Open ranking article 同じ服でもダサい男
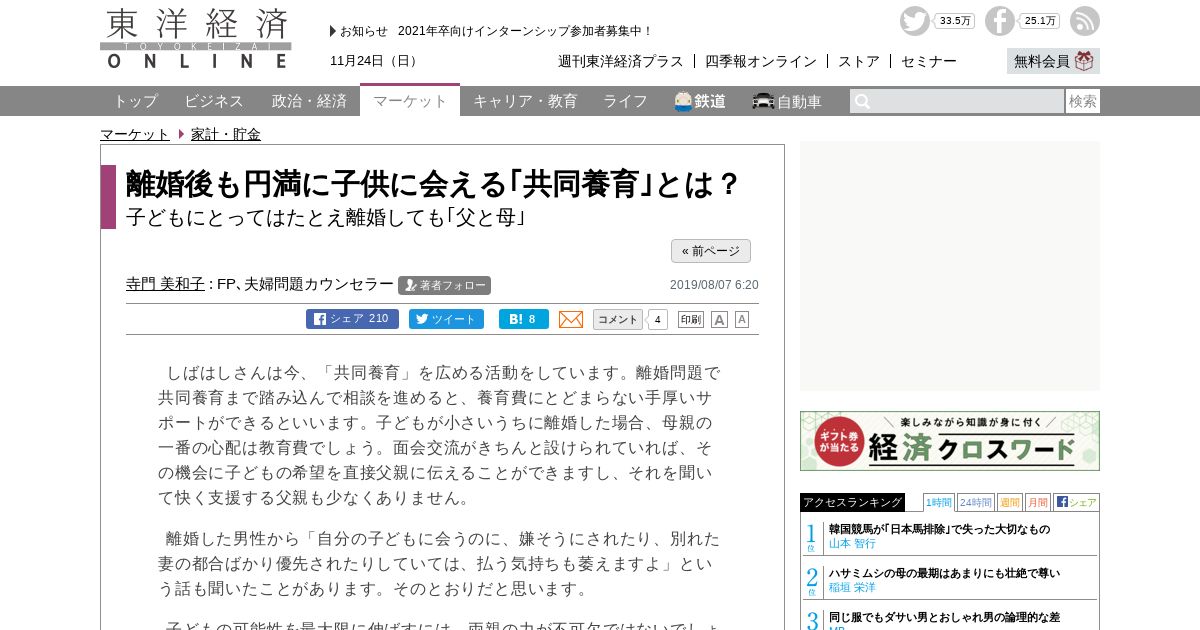 pyautogui.click(x=944, y=617)
